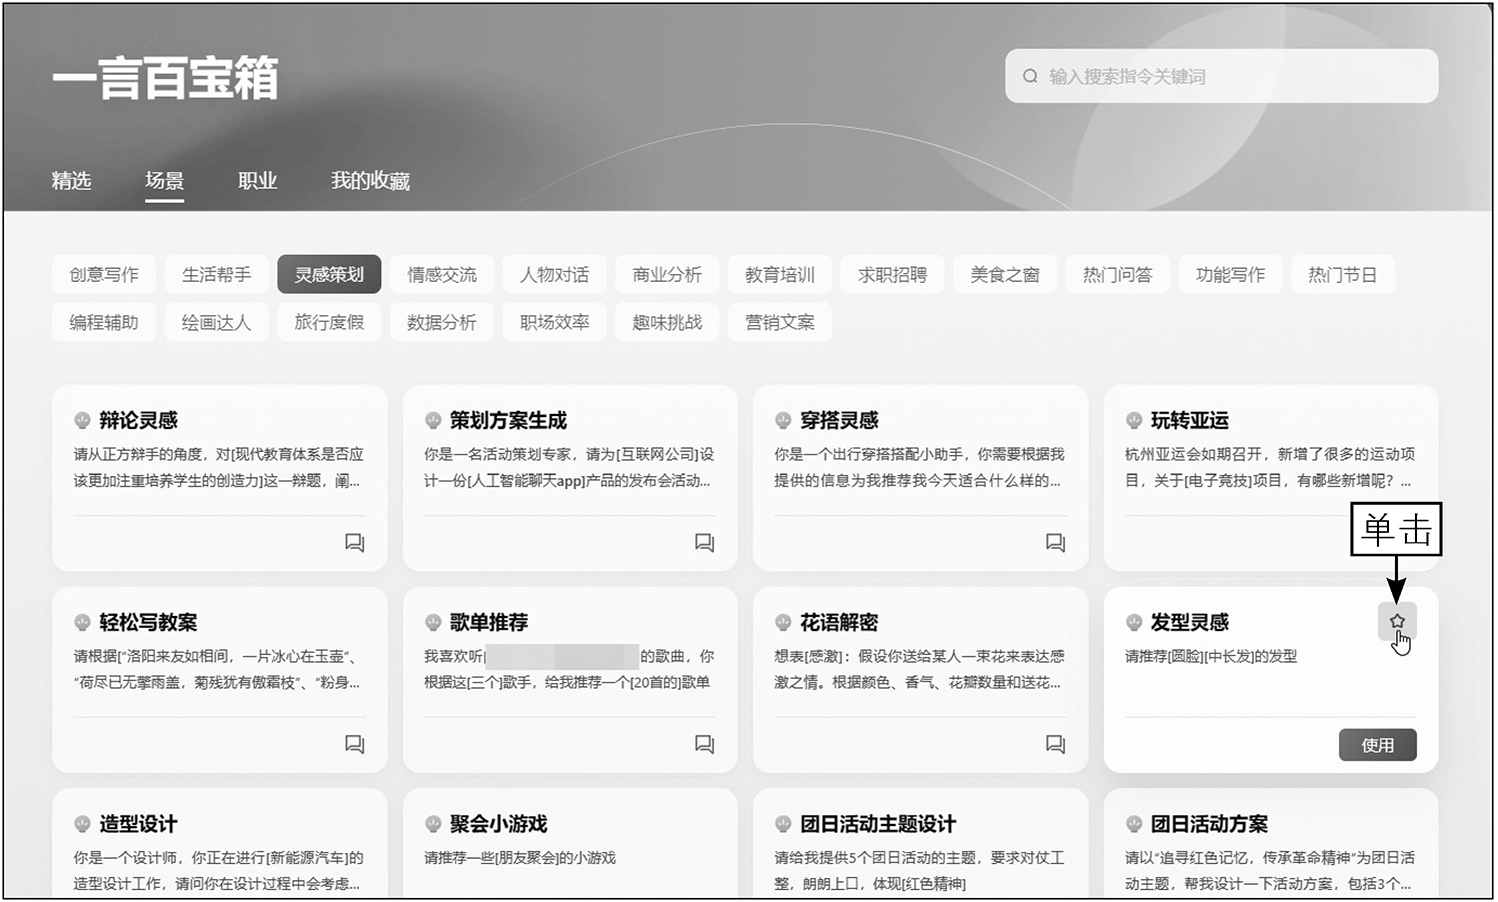
Task: Click the bulb icon beside 造型设计
Action: (82, 824)
